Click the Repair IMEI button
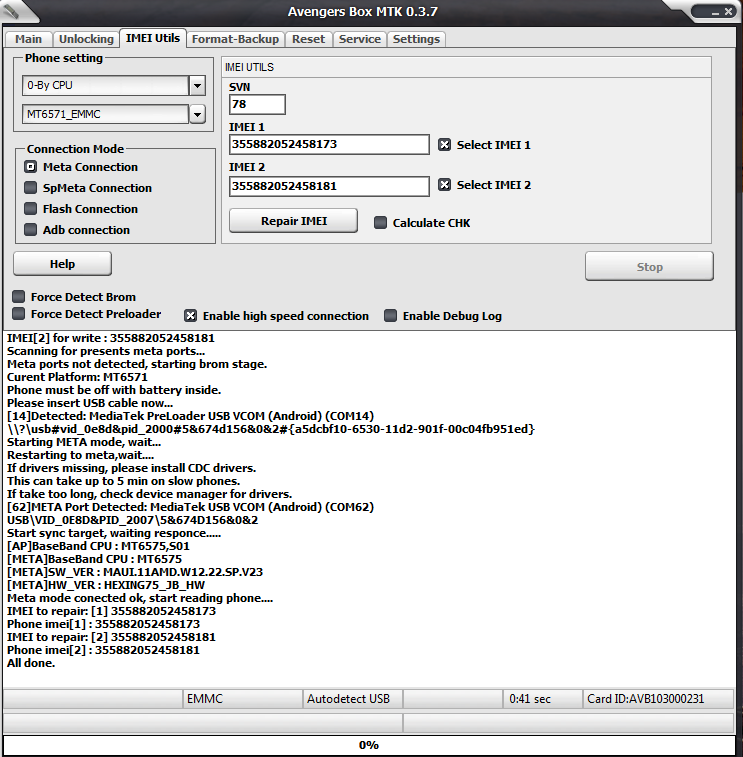743x757 pixels. (294, 221)
